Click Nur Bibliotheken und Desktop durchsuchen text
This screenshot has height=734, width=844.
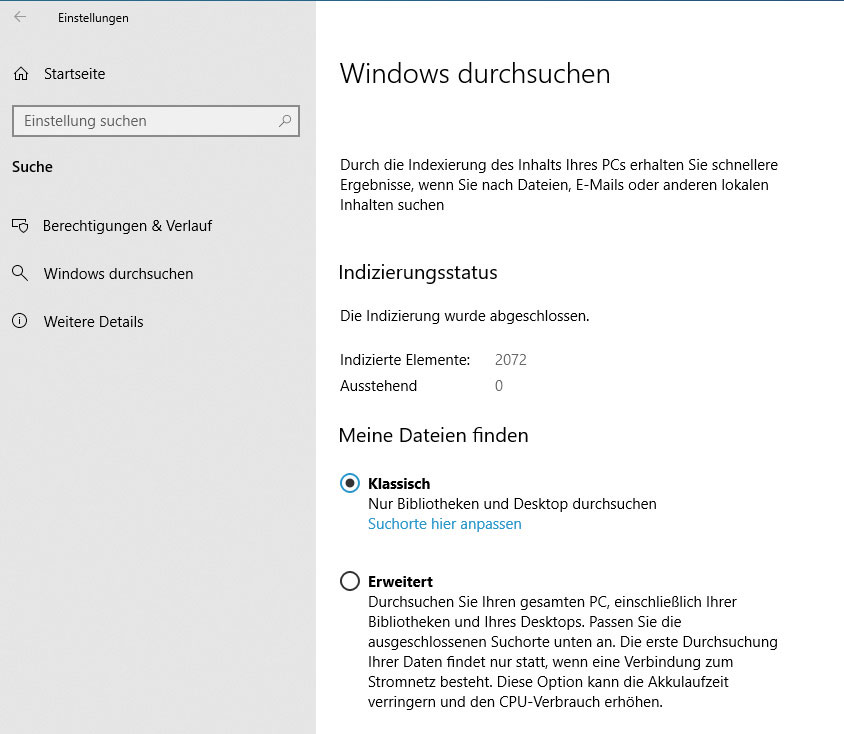click(x=512, y=504)
